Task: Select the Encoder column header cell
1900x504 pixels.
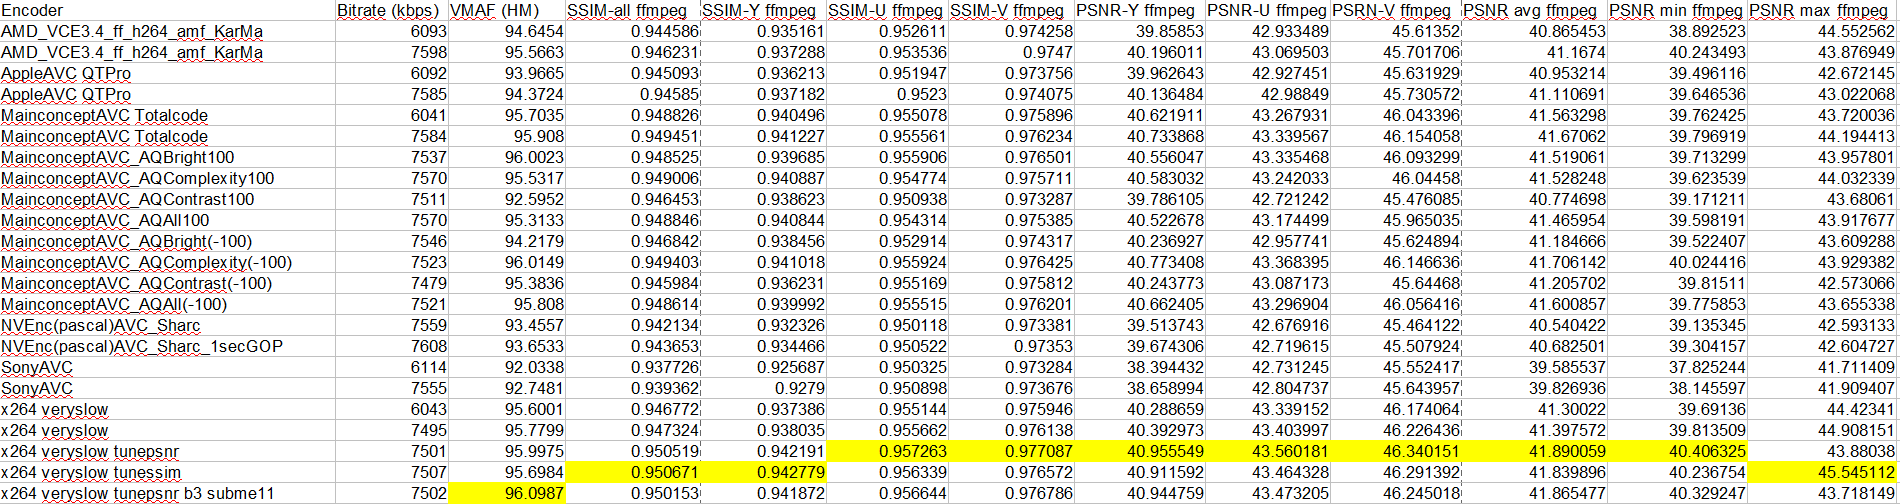Action: click(167, 10)
